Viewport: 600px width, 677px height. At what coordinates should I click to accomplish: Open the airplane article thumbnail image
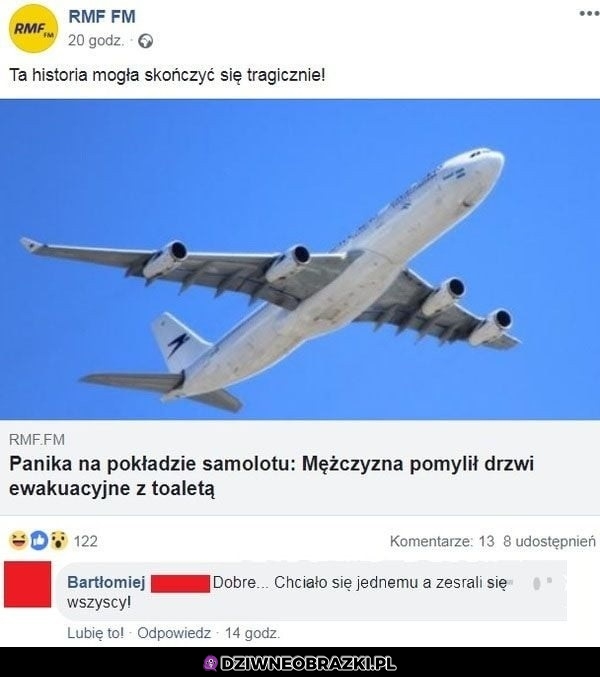pos(300,259)
